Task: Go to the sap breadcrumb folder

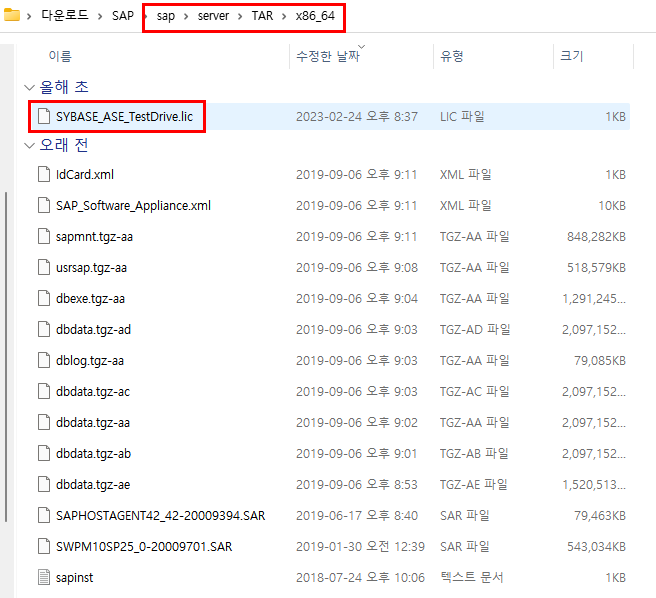Action: 166,16
